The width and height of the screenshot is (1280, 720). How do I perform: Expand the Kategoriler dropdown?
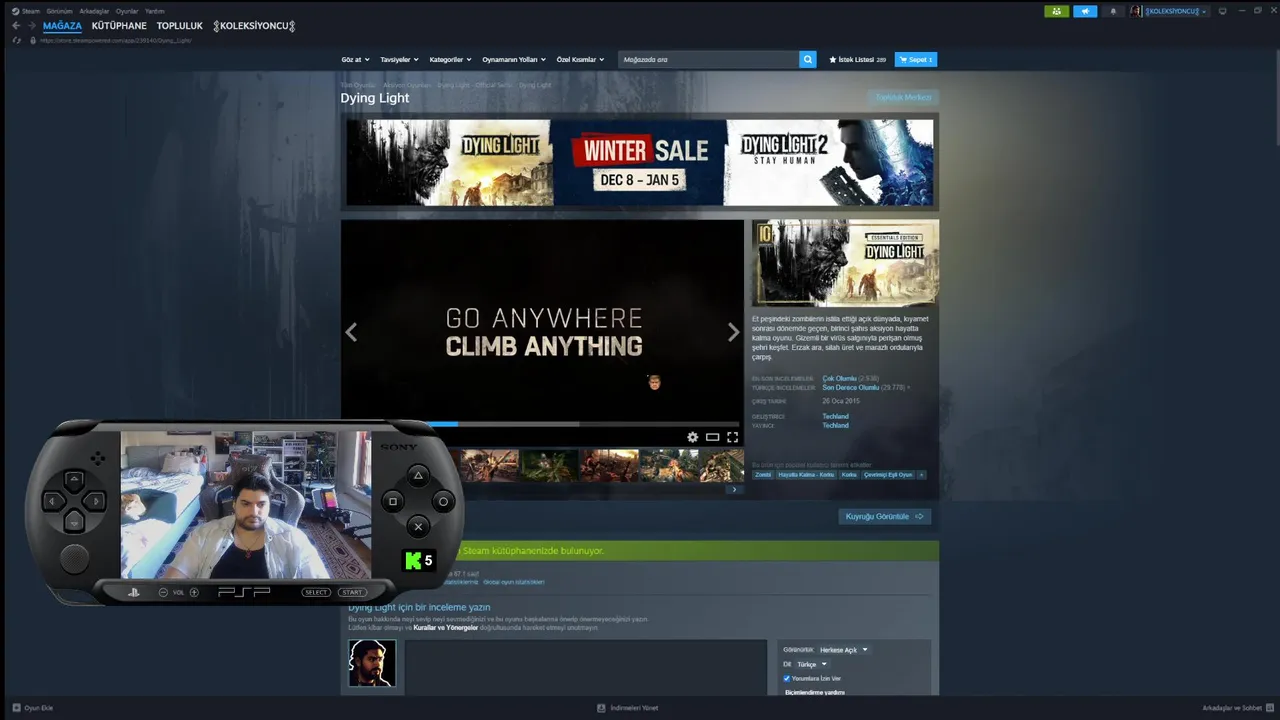point(449,60)
